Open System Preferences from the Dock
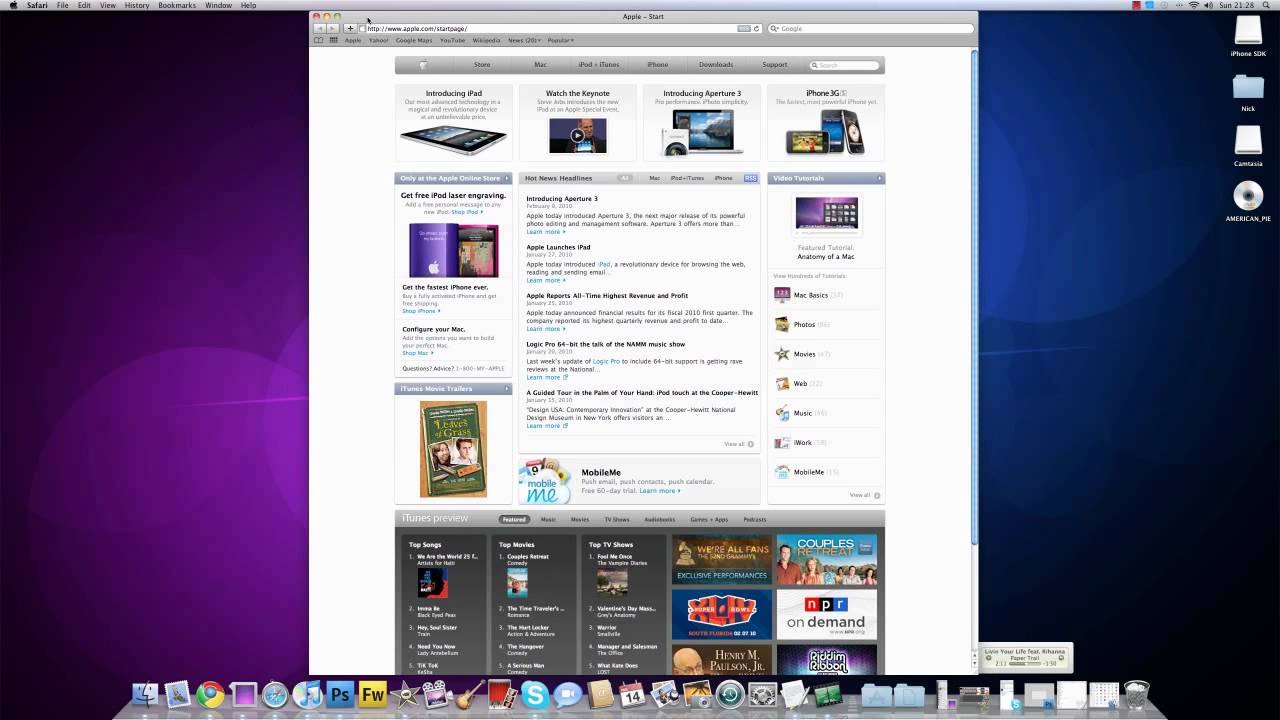 click(762, 695)
